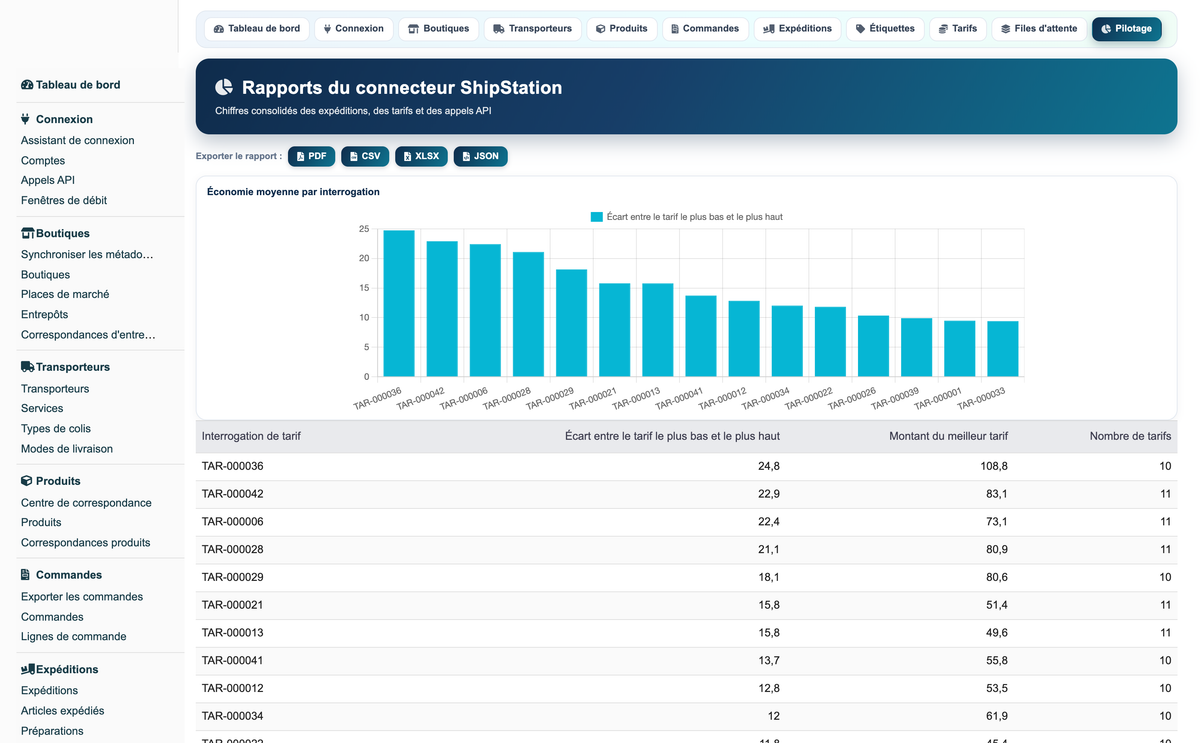Click the box icon beside sidebar Produits
This screenshot has width=1200, height=743.
click(x=27, y=481)
